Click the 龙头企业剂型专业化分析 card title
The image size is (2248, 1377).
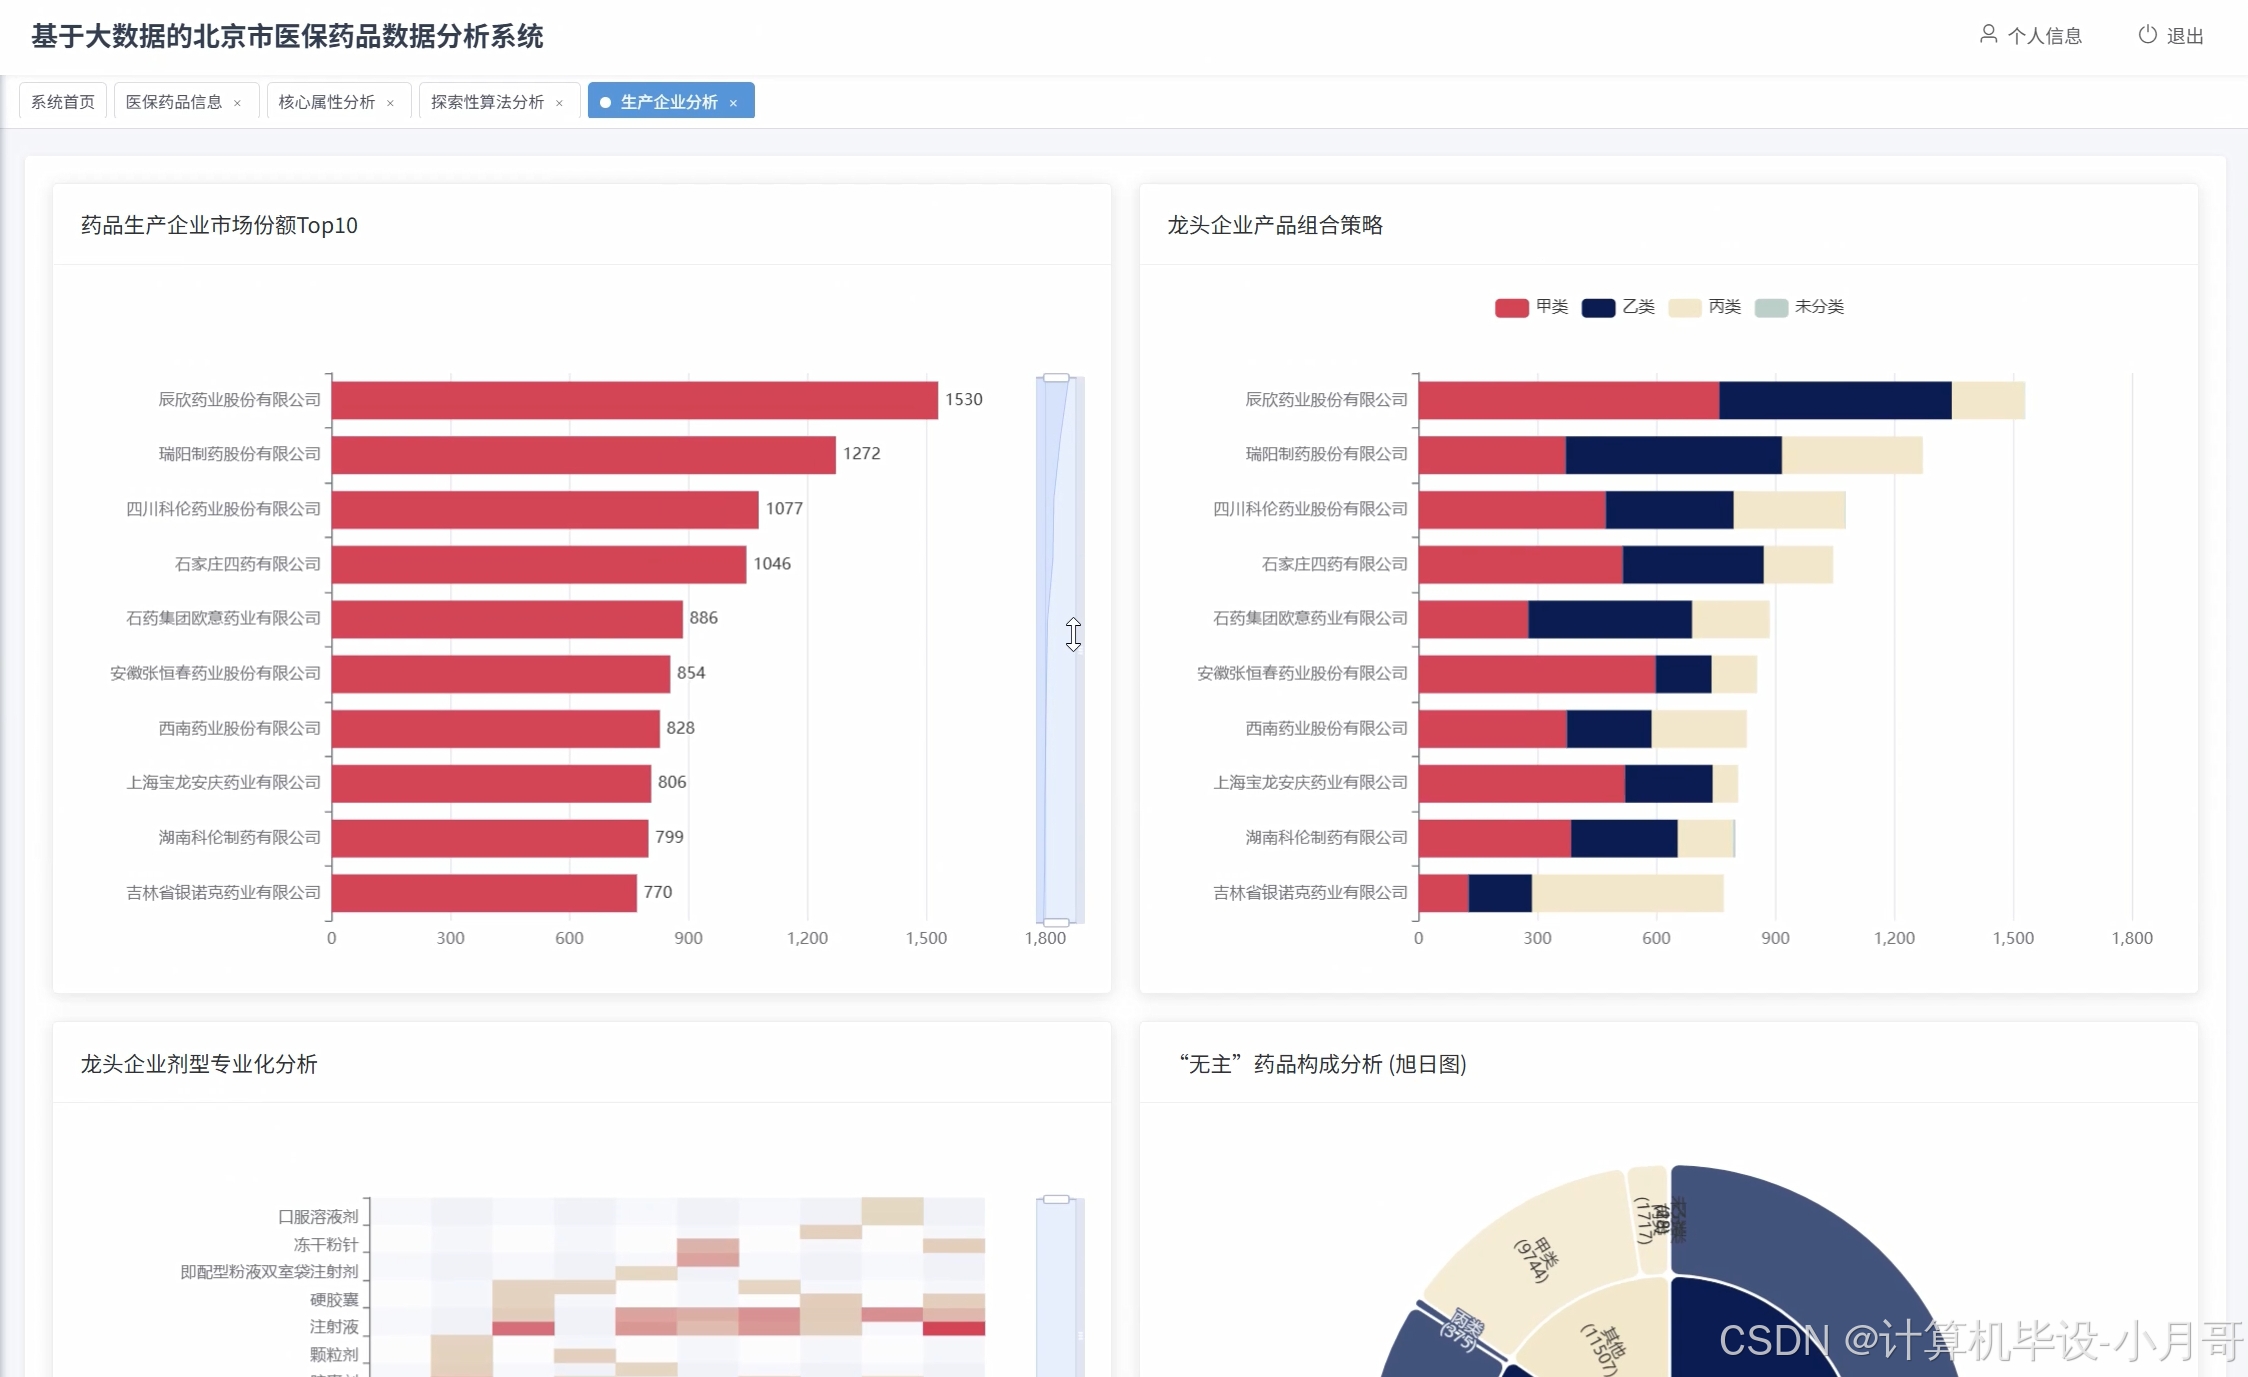tap(199, 1064)
